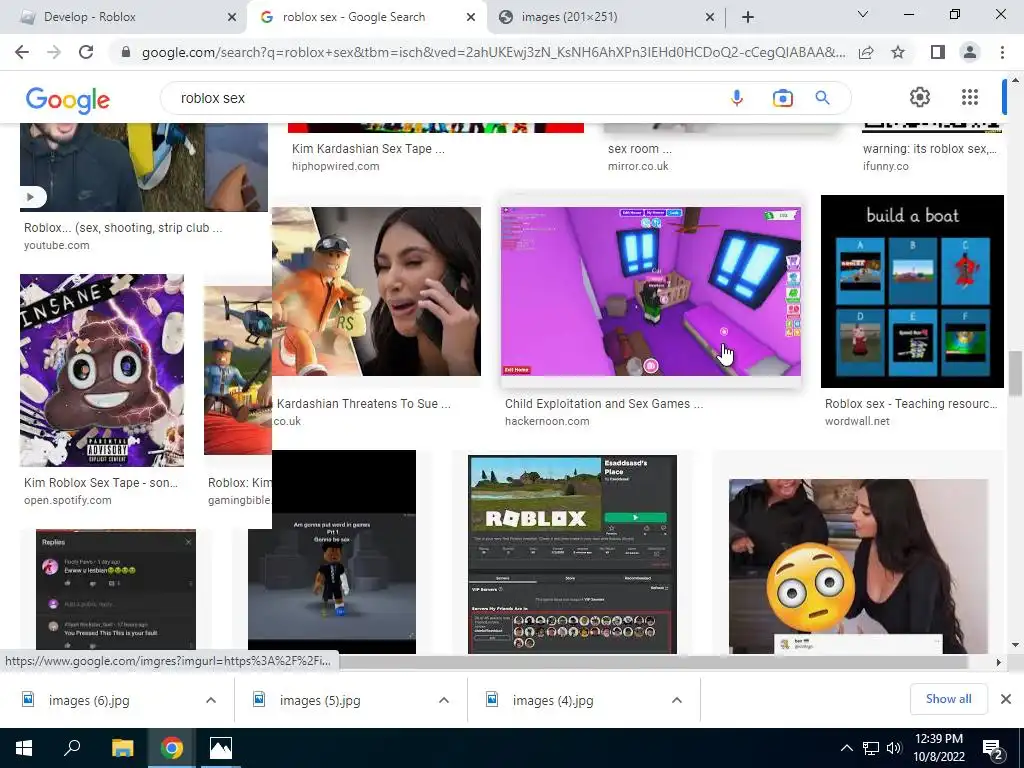
Task: Open Google quick settings gear
Action: pos(920,97)
